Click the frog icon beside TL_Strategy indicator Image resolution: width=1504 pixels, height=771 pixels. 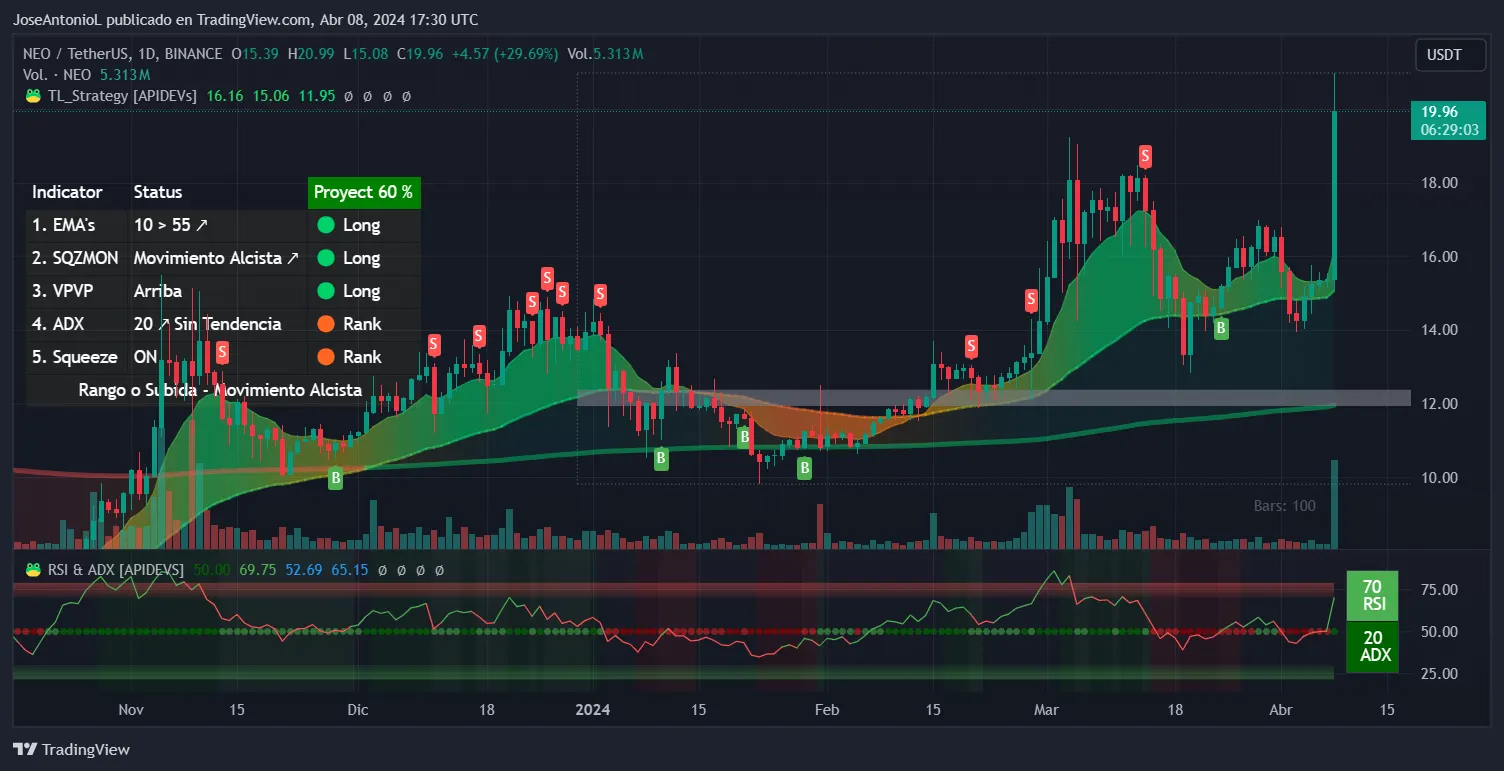pyautogui.click(x=32, y=96)
